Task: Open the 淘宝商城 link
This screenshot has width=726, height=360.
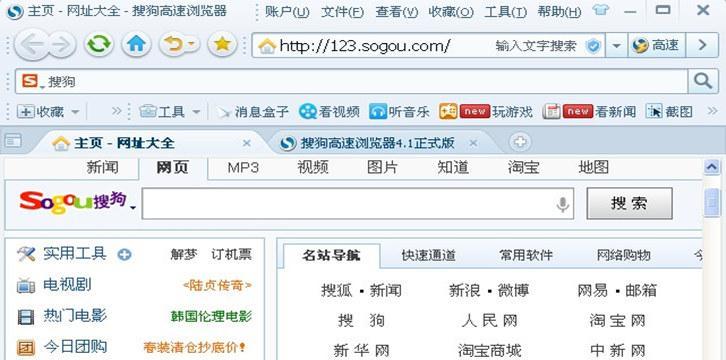Action: click(x=489, y=350)
